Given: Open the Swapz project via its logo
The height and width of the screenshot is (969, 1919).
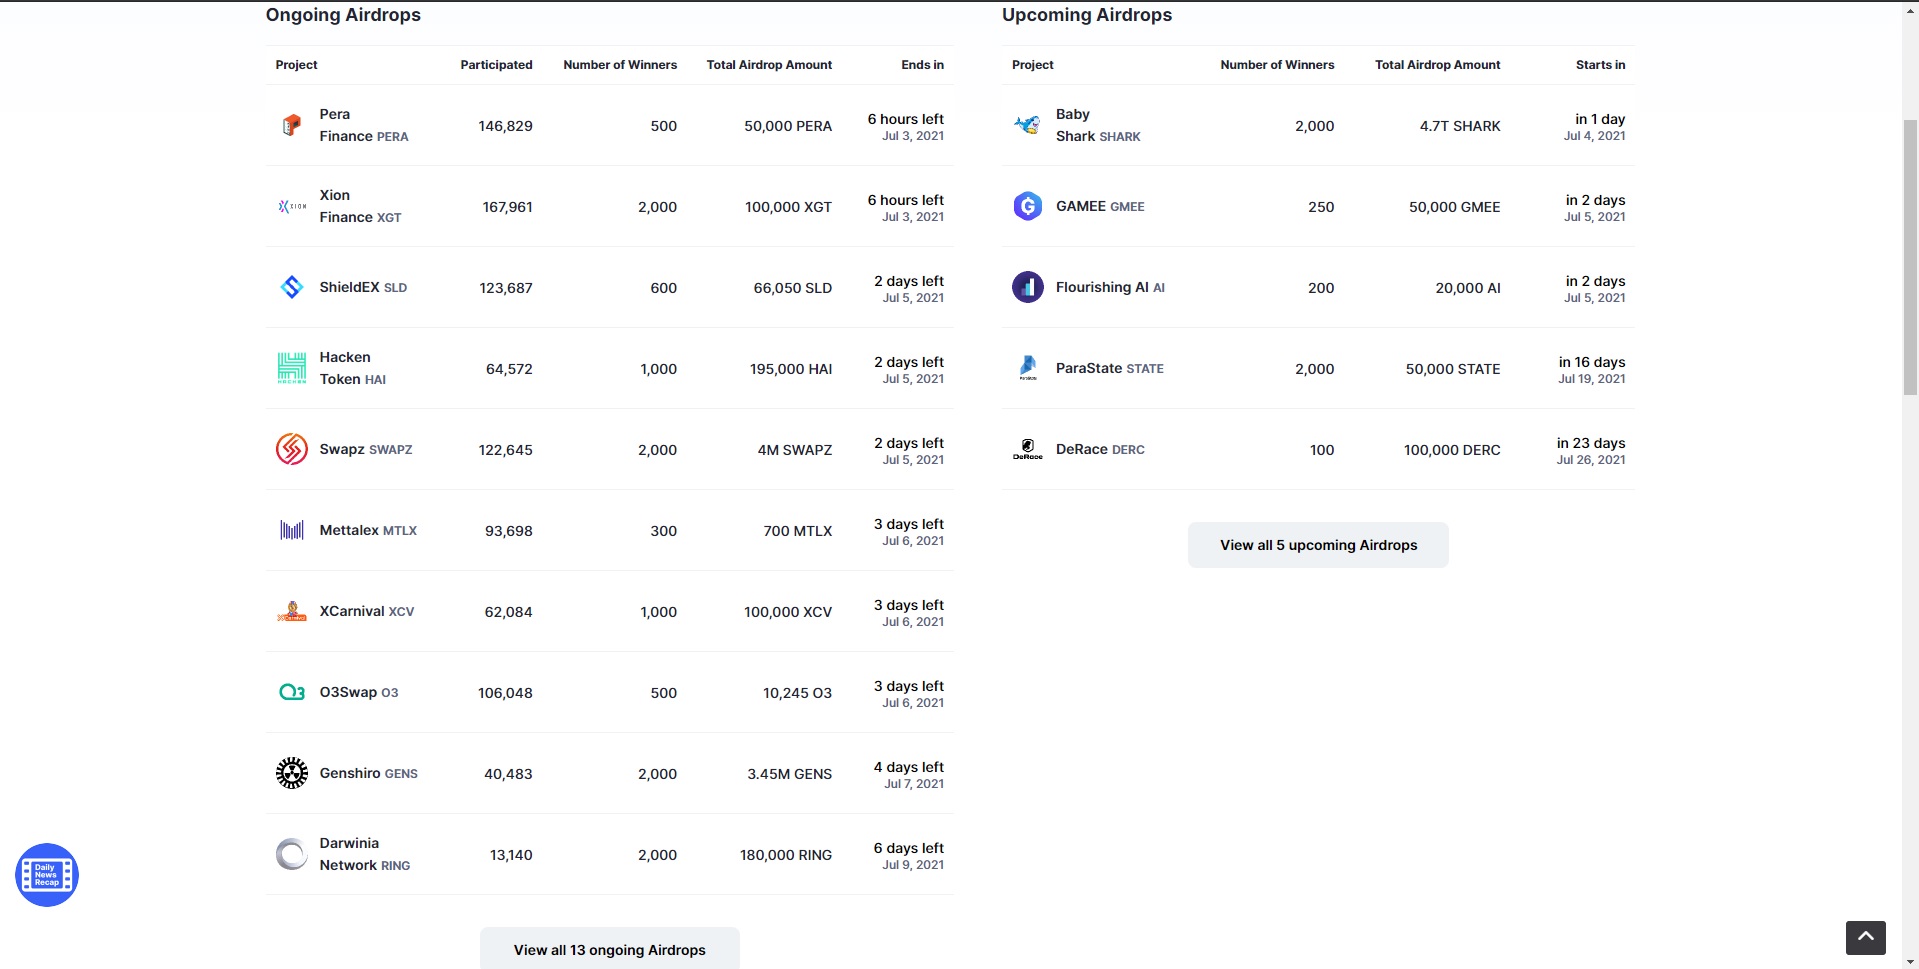Looking at the screenshot, I should tap(291, 450).
